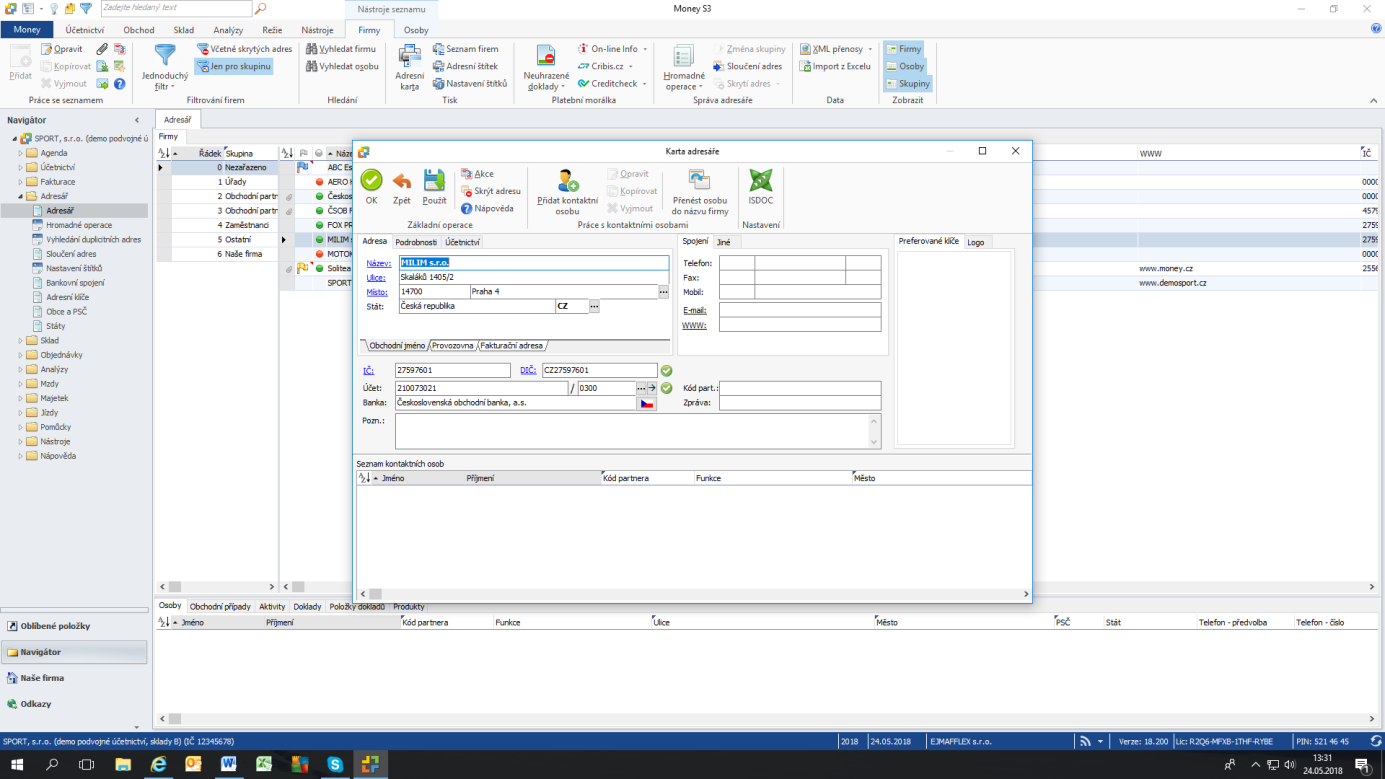Expand the Mzdy tree node
The image size is (1385, 779).
point(20,384)
